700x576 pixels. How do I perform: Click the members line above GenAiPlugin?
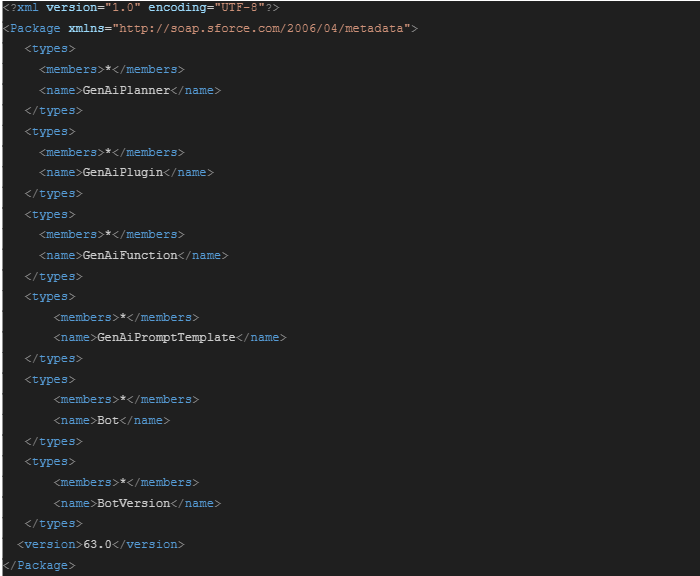[x=112, y=152]
